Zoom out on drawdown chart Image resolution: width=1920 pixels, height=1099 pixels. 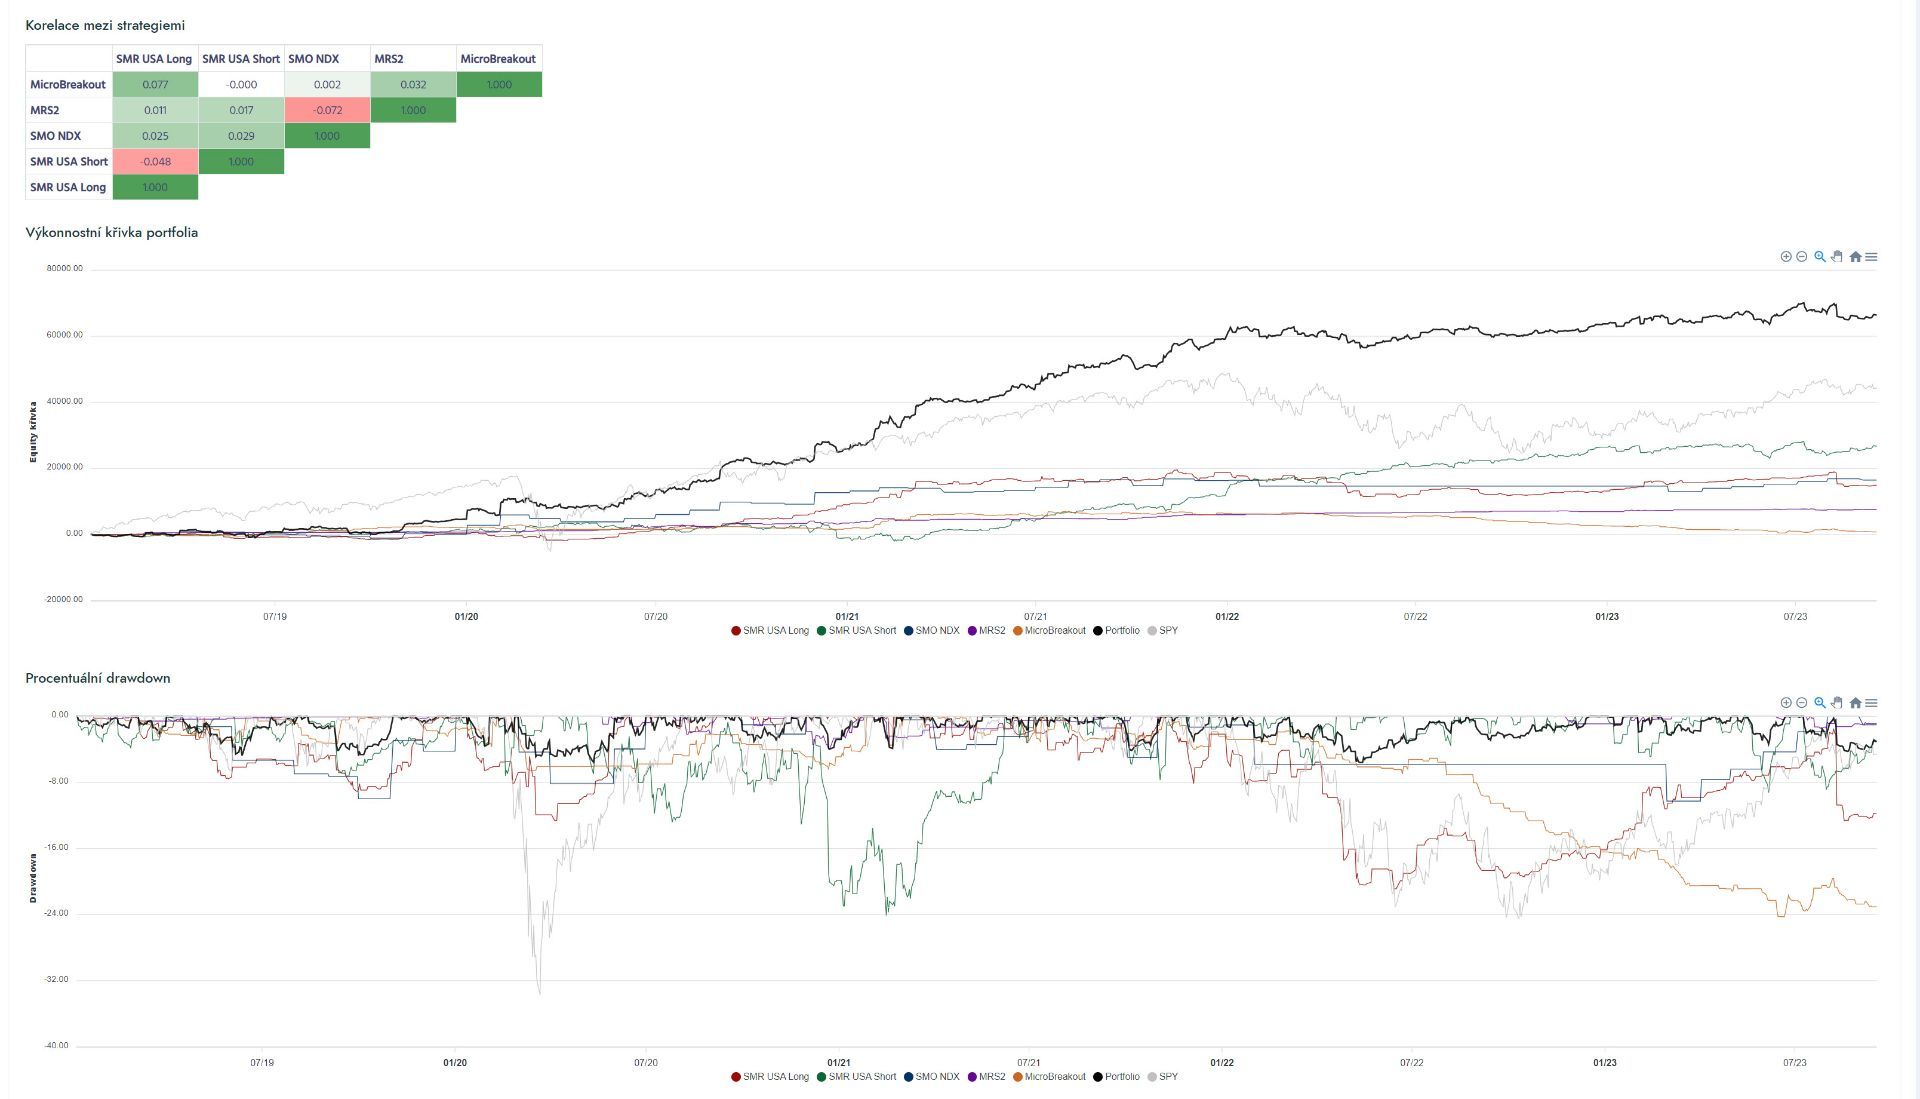click(1802, 703)
